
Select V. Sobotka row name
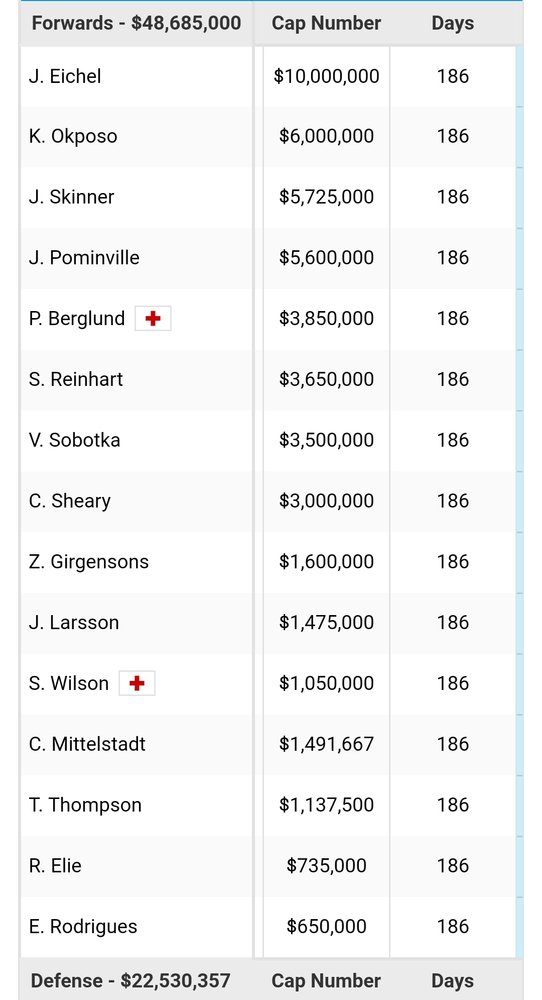(x=75, y=440)
